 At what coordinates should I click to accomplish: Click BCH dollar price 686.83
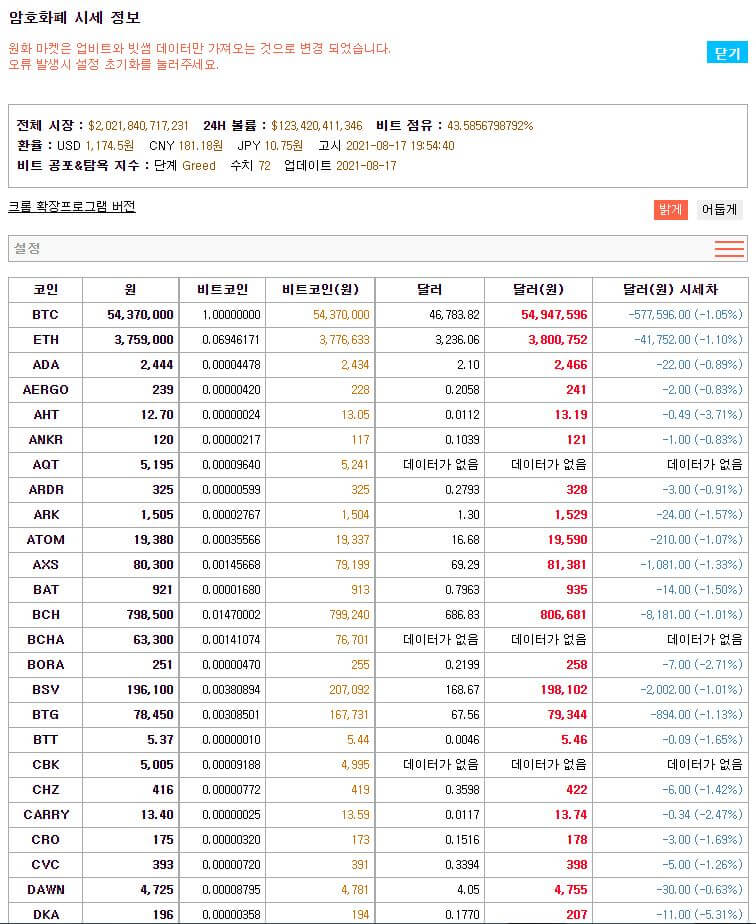click(x=462, y=615)
